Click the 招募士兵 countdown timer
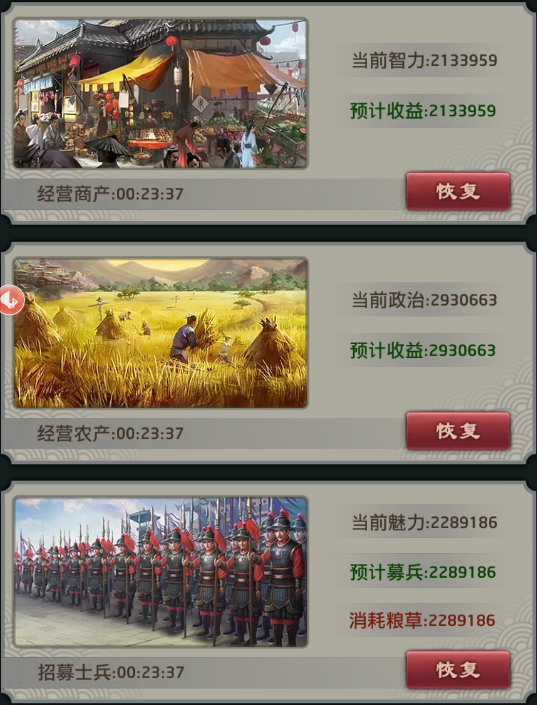This screenshot has height=705, width=537. tap(111, 672)
